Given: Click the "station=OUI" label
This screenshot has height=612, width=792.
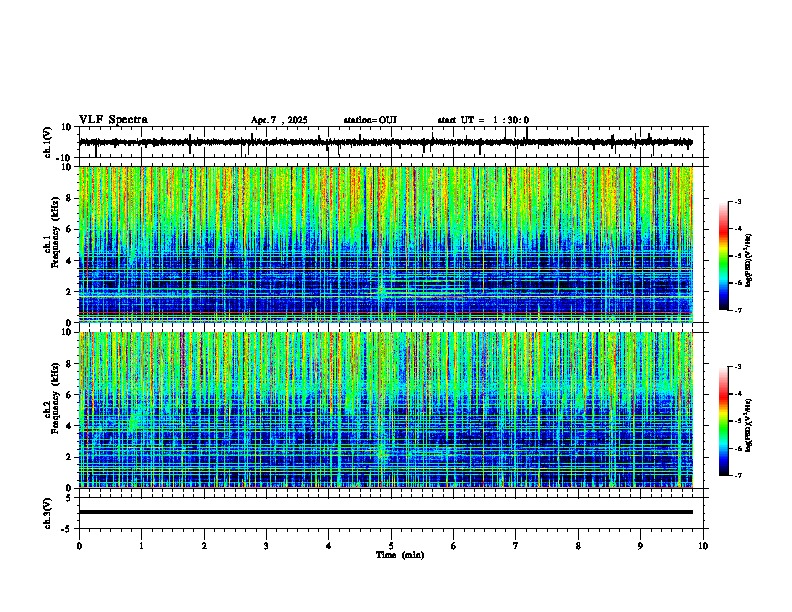Looking at the screenshot, I should (x=370, y=120).
